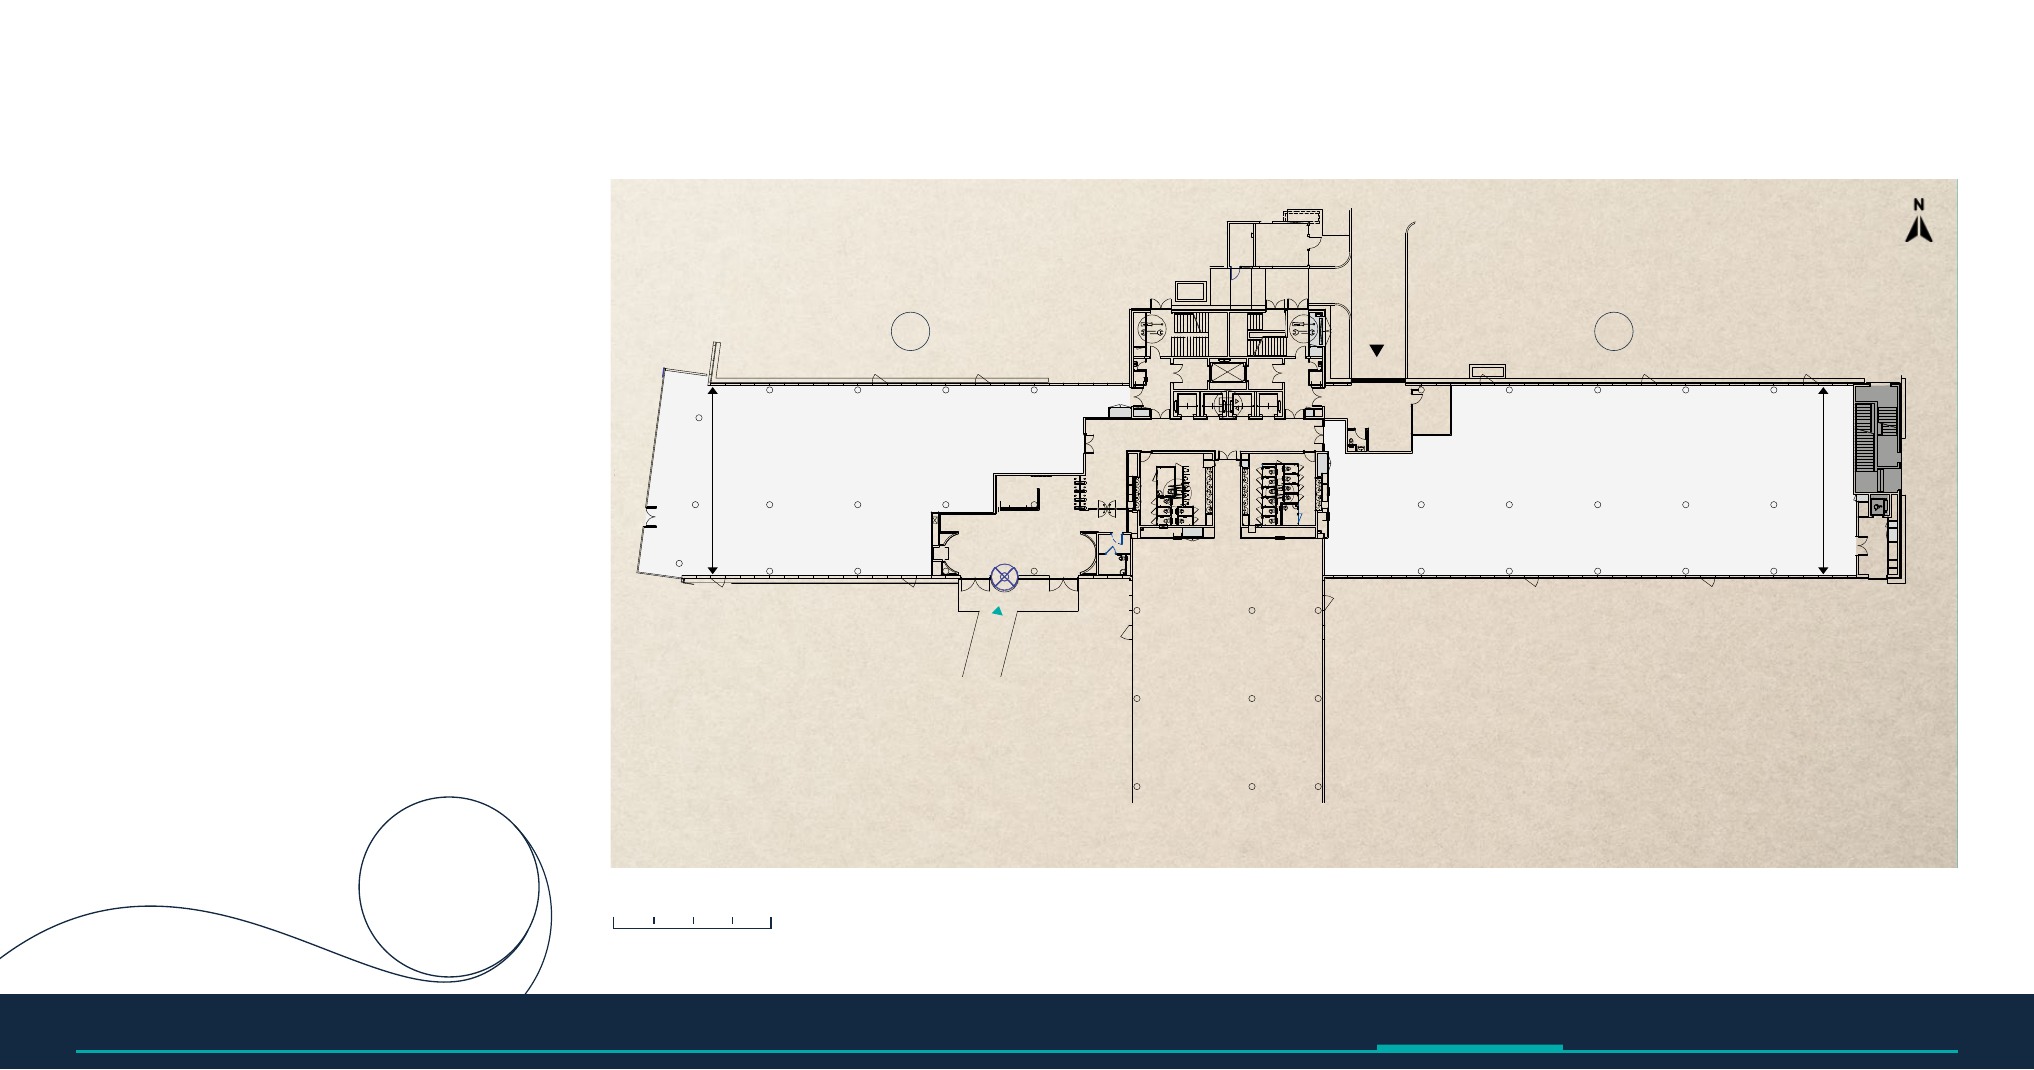Image resolution: width=2034 pixels, height=1070 pixels.
Task: Click the circle above the right wing
Action: pos(1613,331)
